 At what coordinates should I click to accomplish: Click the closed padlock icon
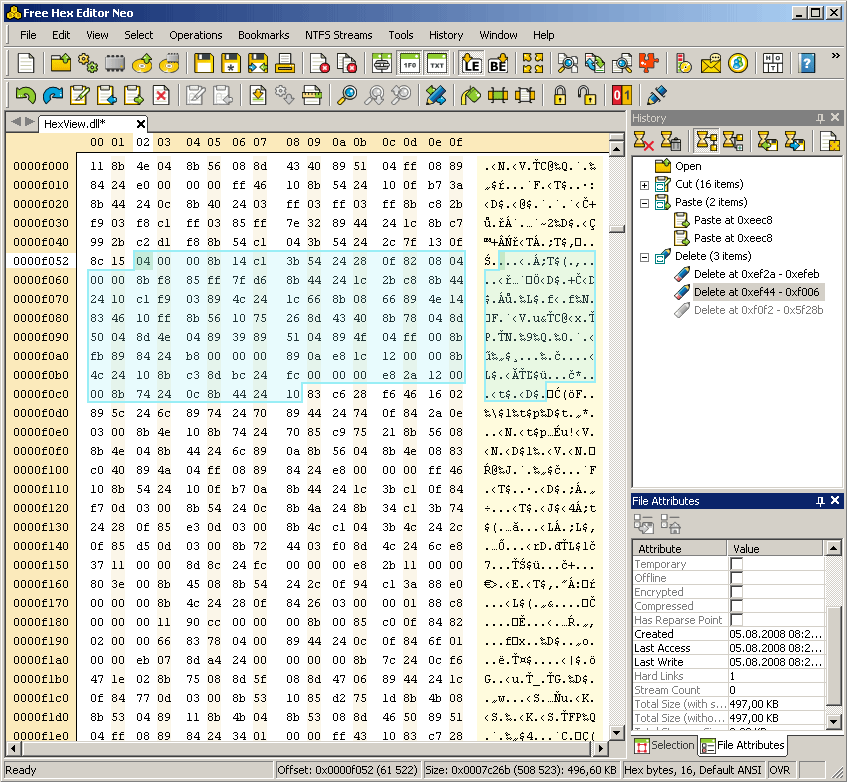tap(560, 96)
